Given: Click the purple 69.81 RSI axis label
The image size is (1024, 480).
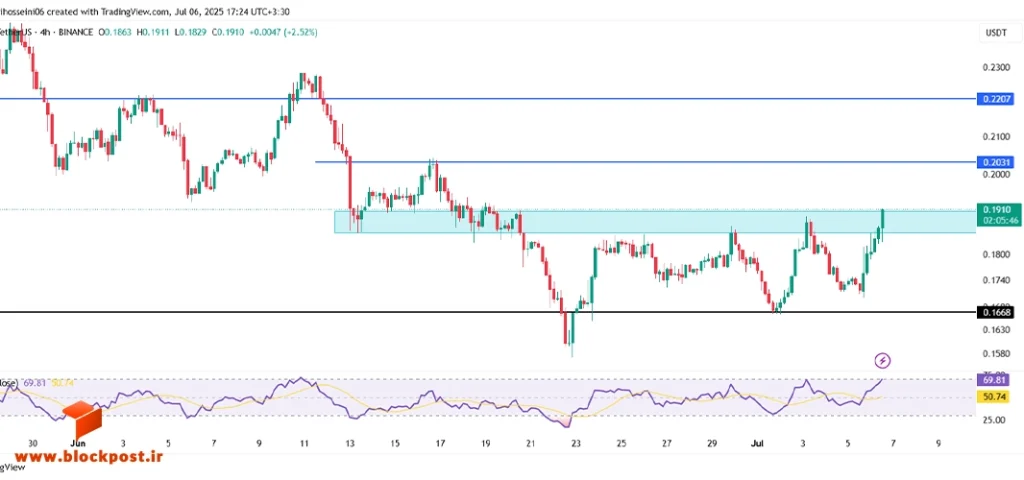Looking at the screenshot, I should (x=995, y=380).
